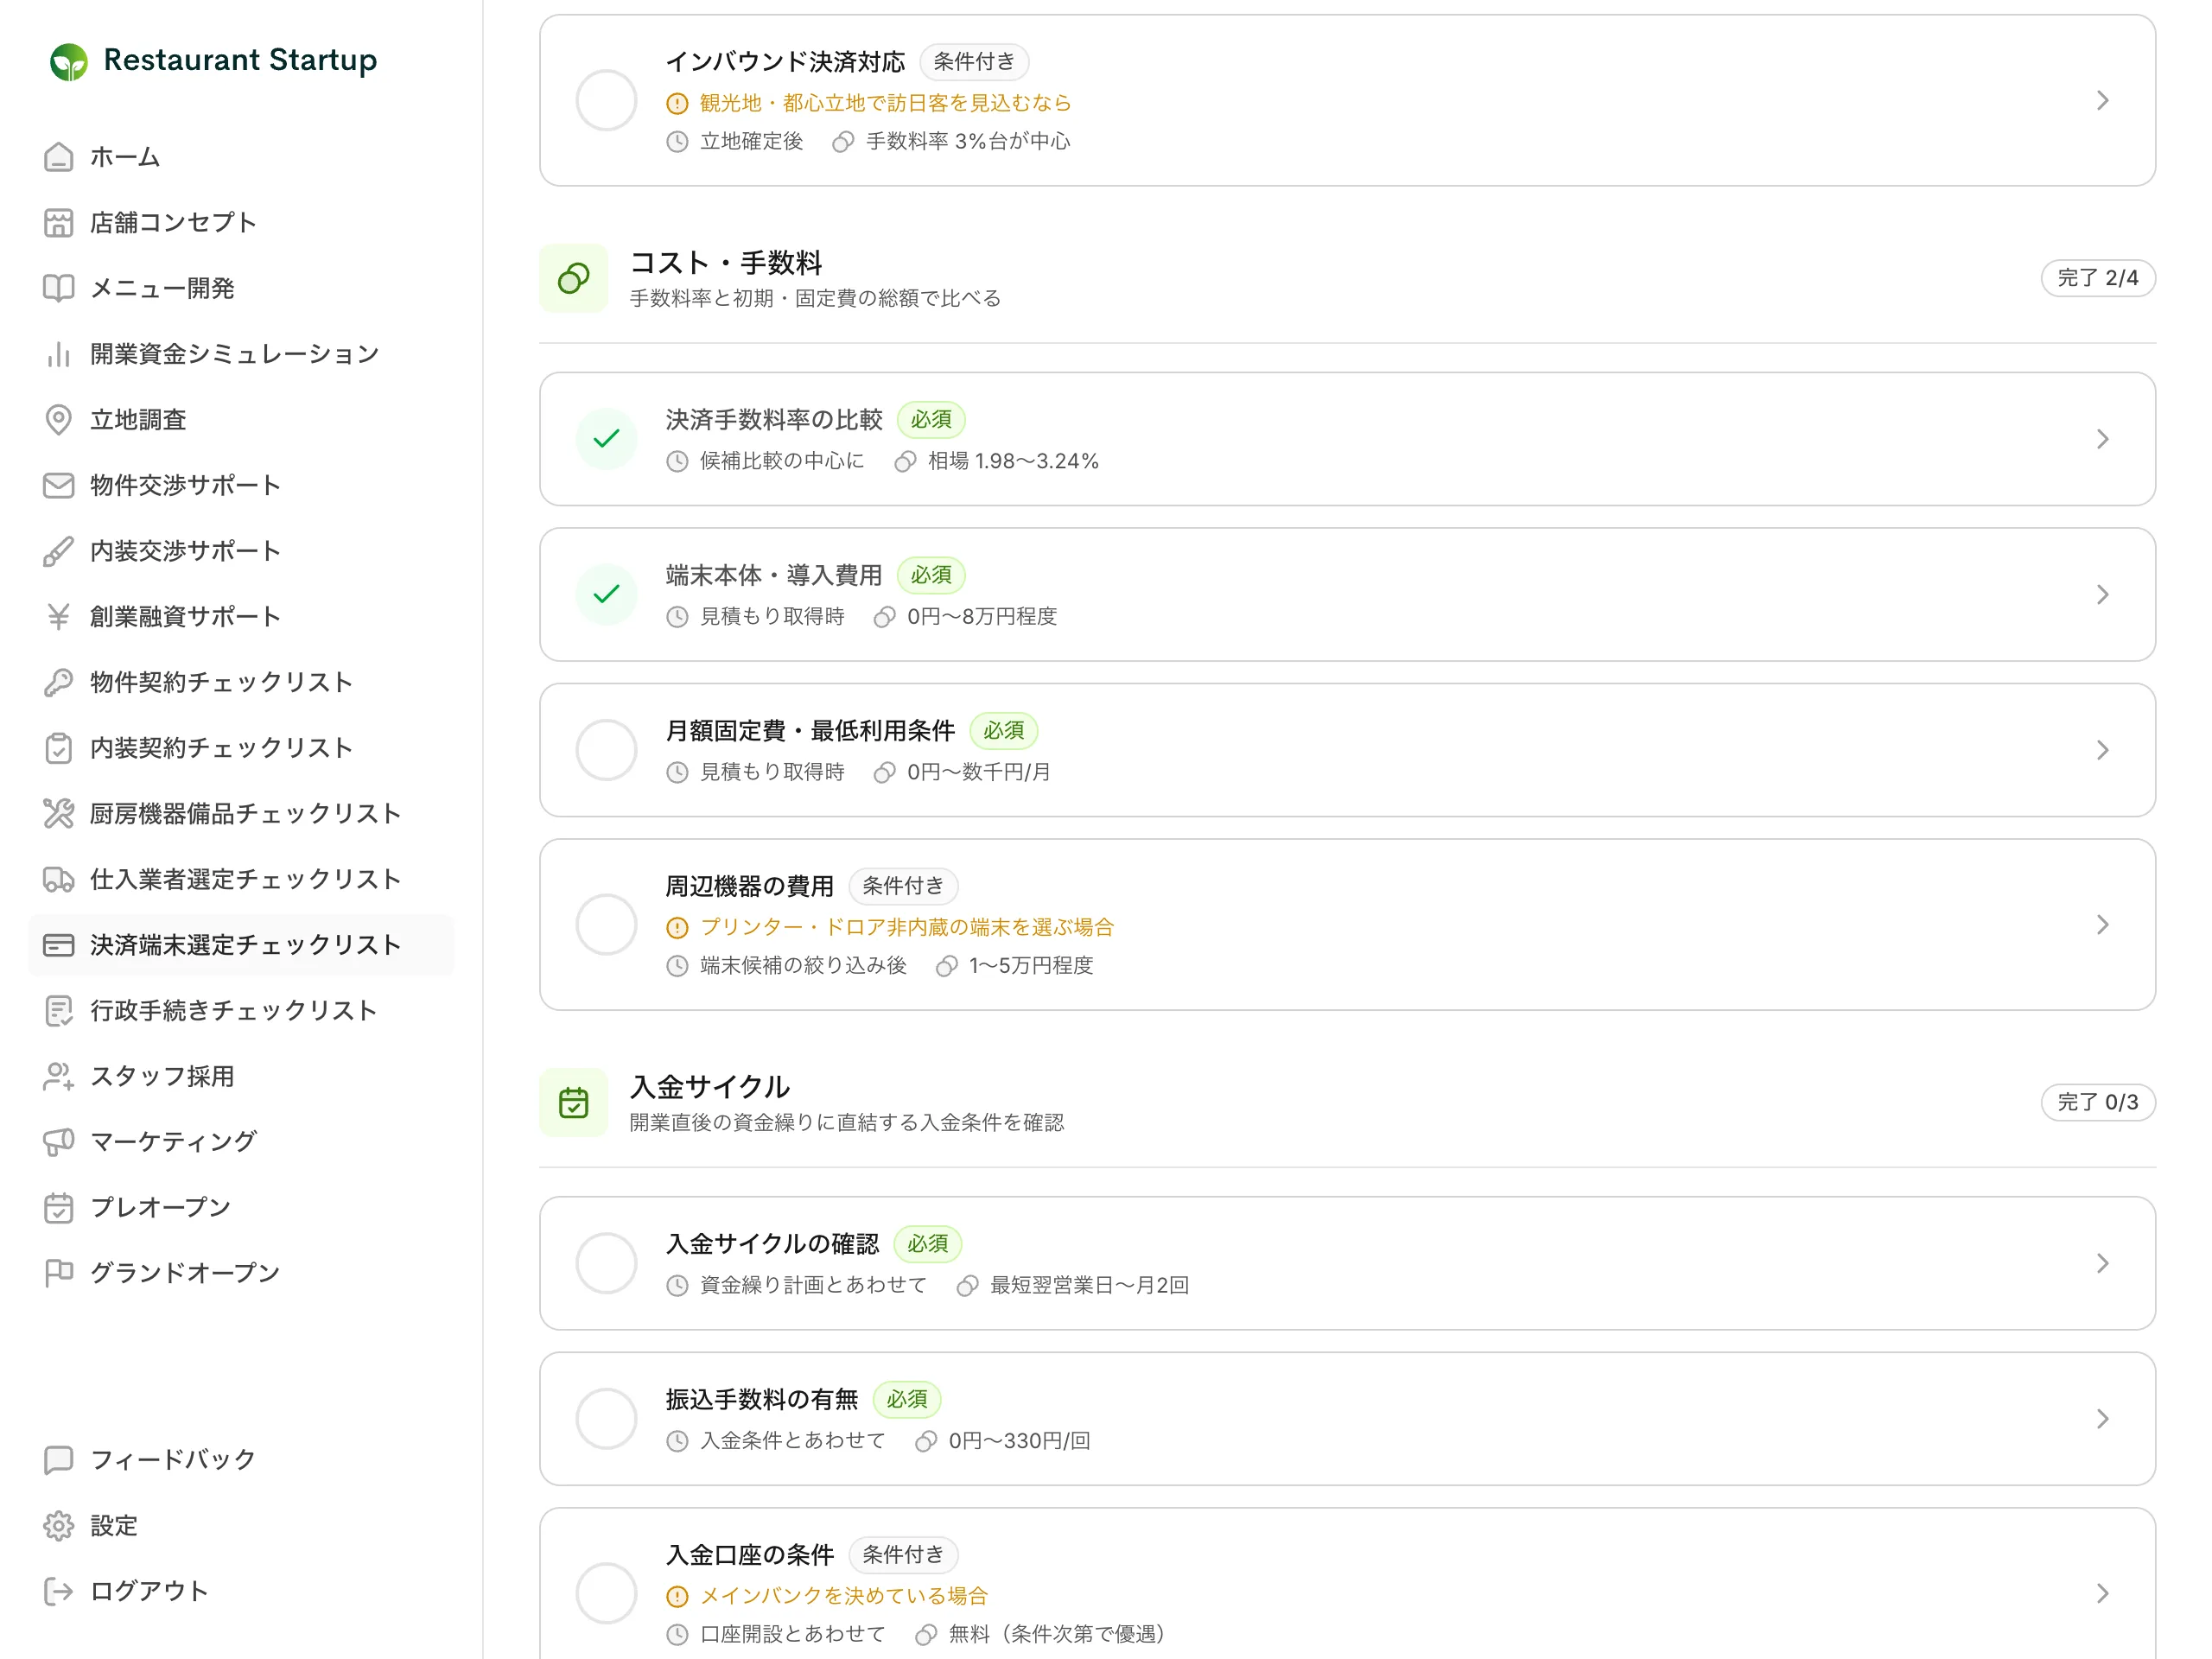The image size is (2212, 1659).
Task: Click the プレオープン calendar icon
Action: tap(59, 1207)
